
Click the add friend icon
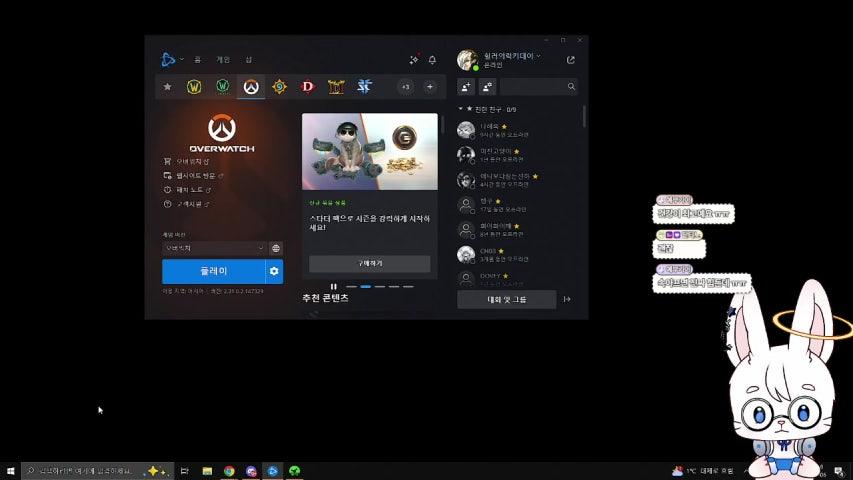pos(466,87)
